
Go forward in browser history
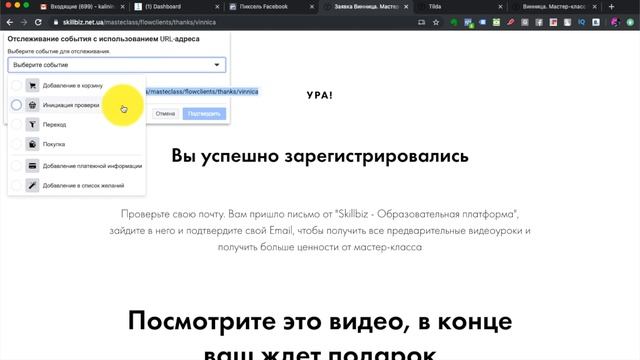[24, 22]
